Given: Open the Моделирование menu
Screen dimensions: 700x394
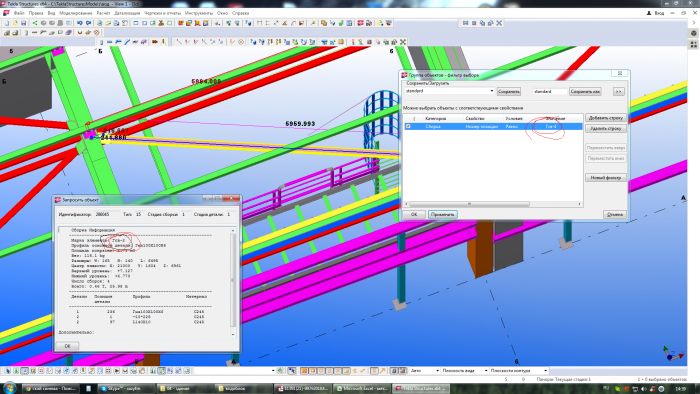Looking at the screenshot, I should click(x=75, y=13).
